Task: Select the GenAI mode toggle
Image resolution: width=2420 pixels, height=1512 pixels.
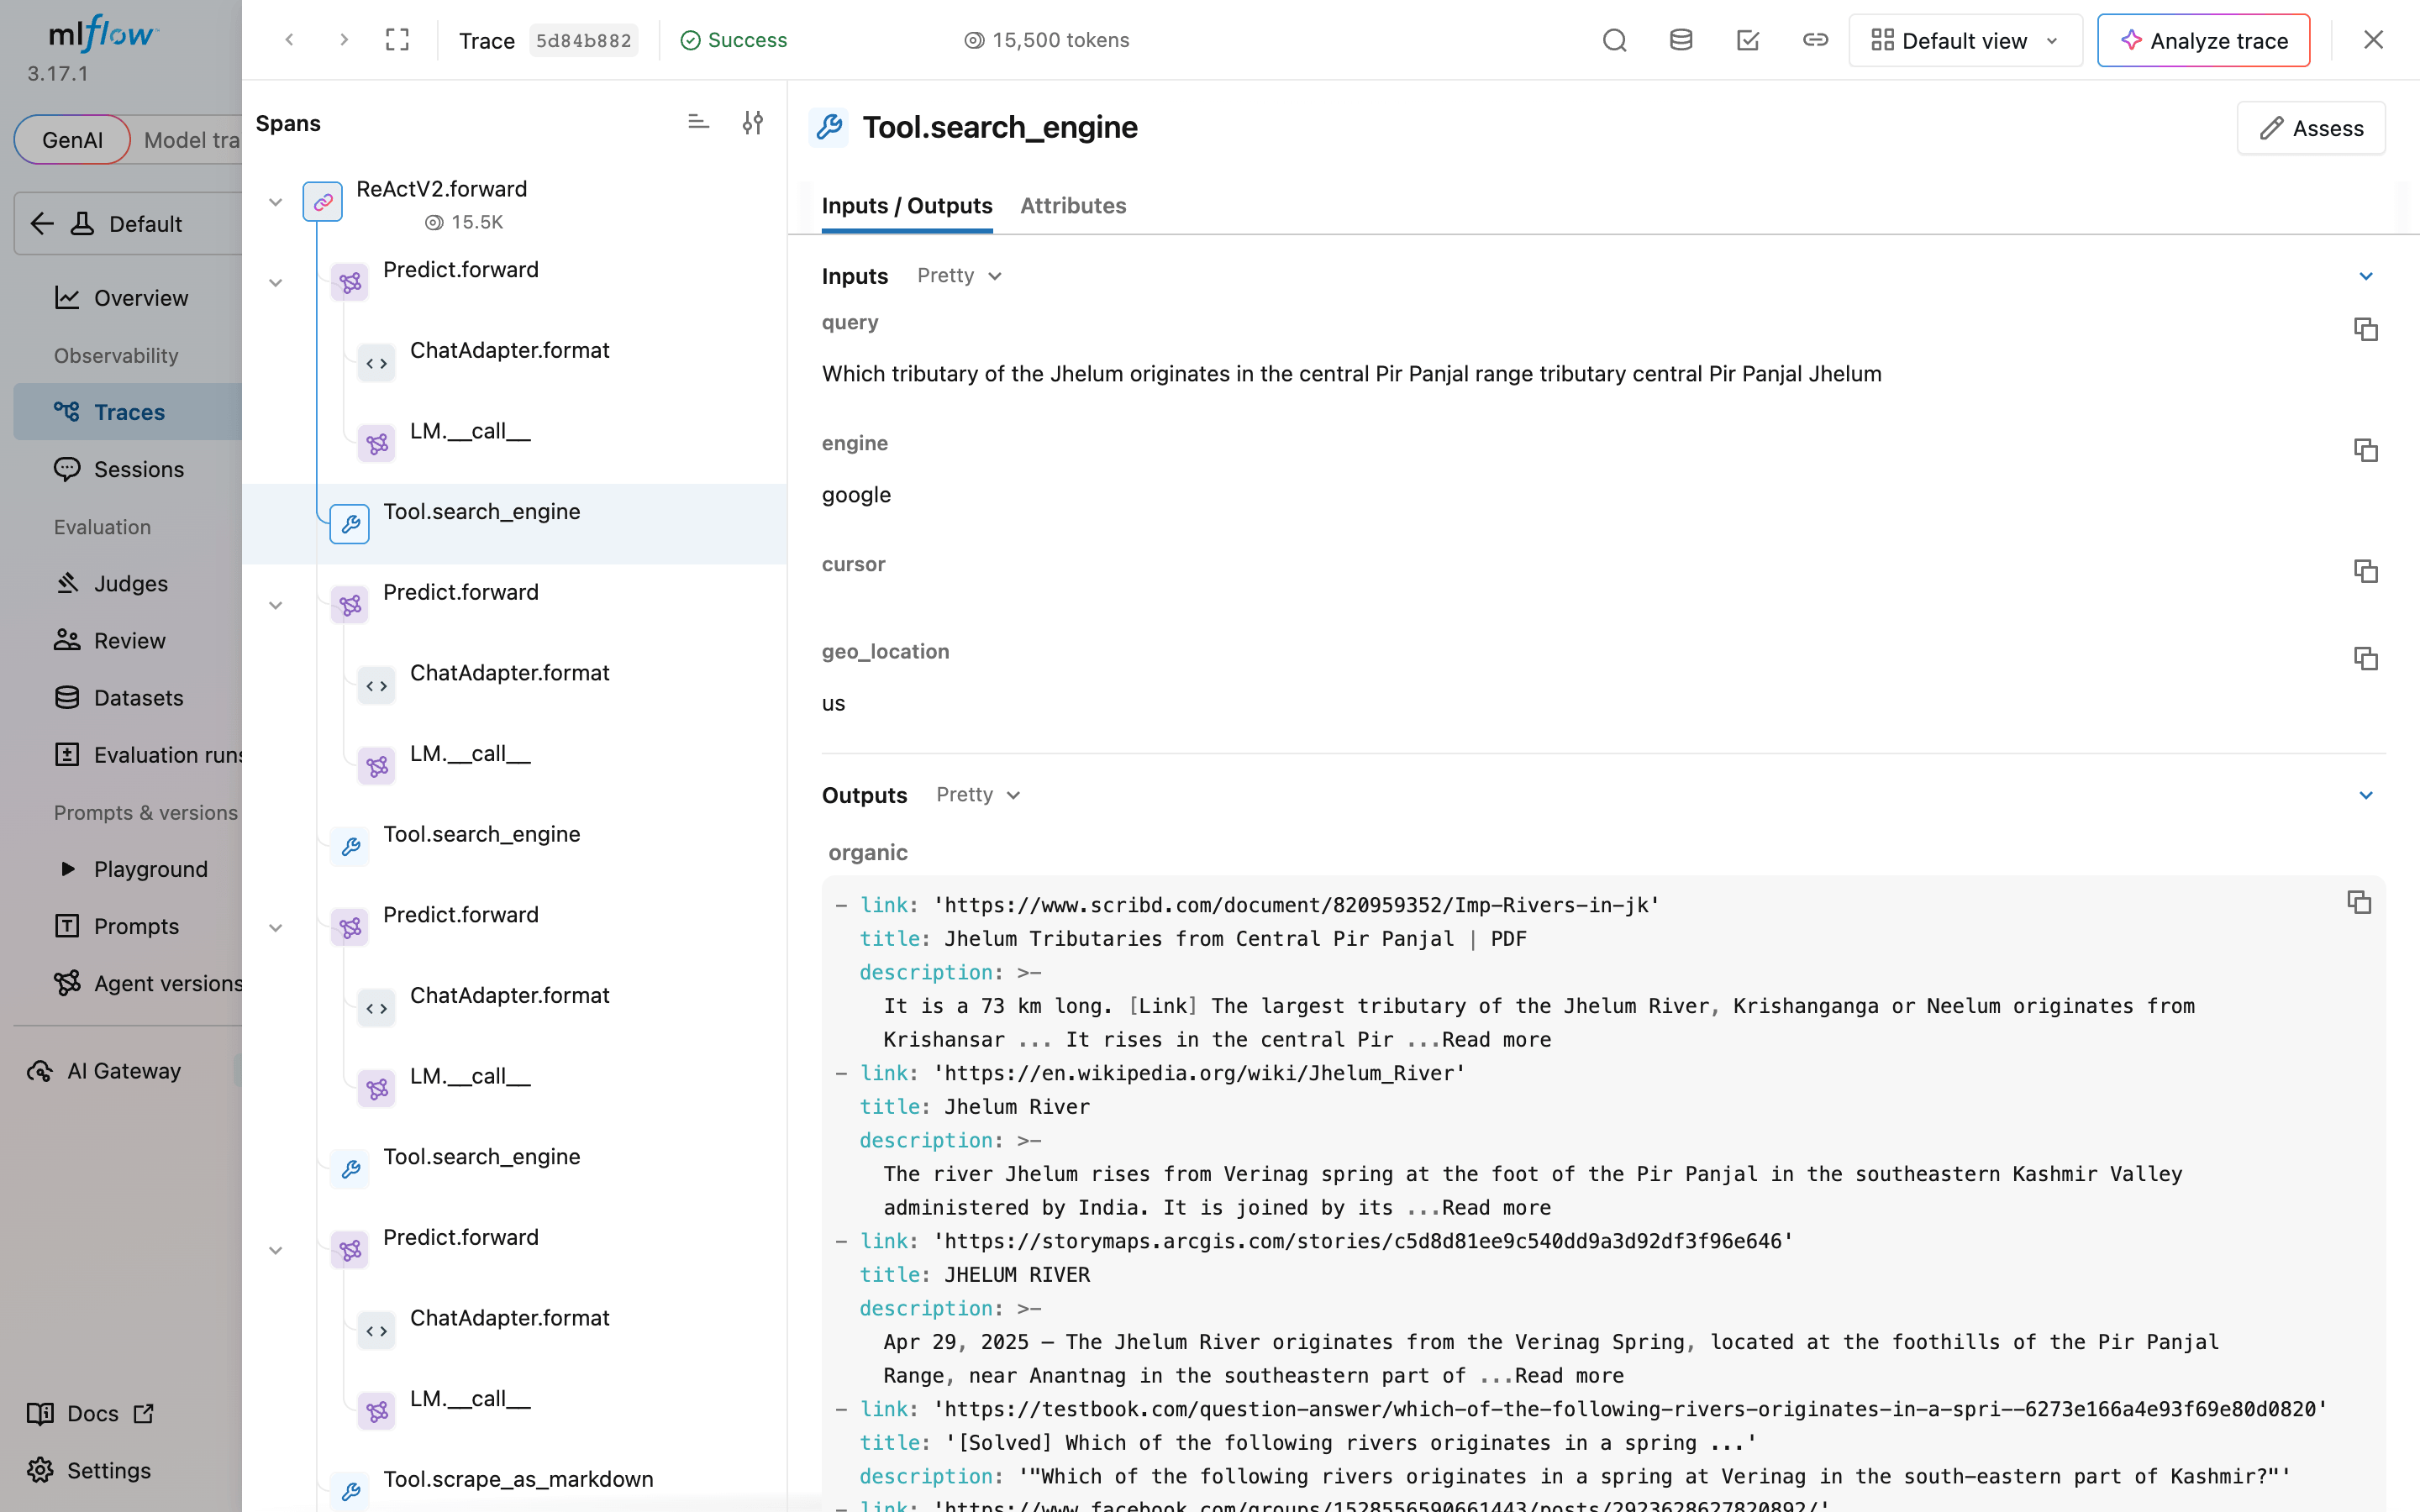Action: [x=72, y=140]
